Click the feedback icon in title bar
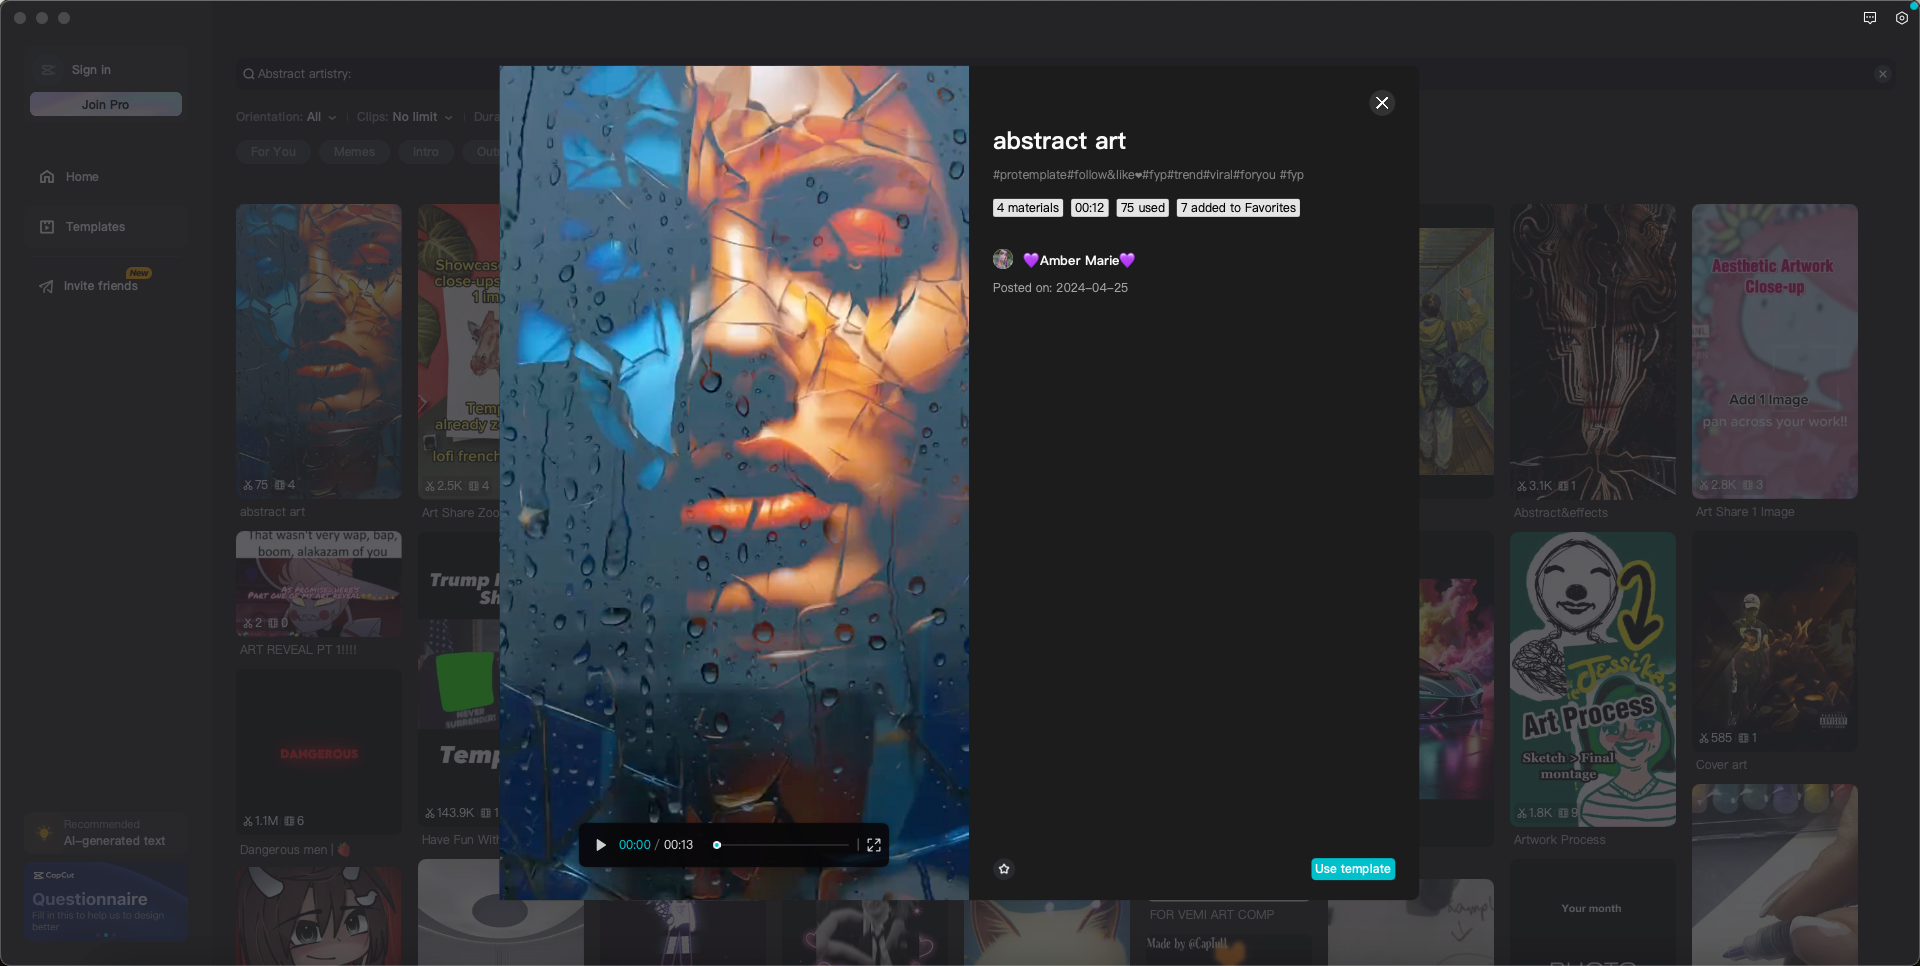 coord(1870,18)
